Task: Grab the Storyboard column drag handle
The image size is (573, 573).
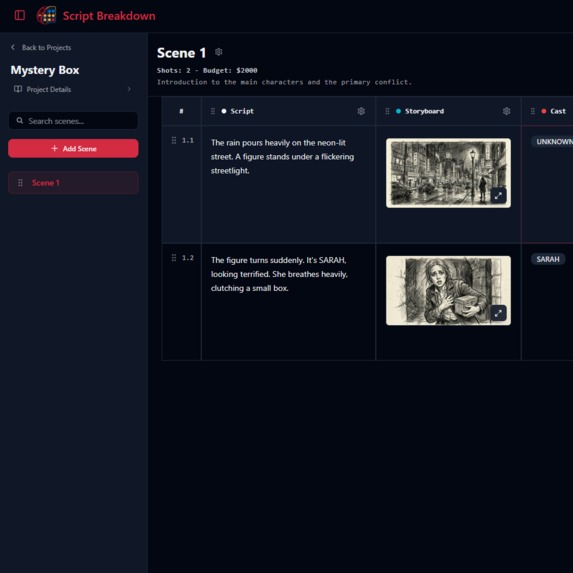Action: (x=387, y=111)
